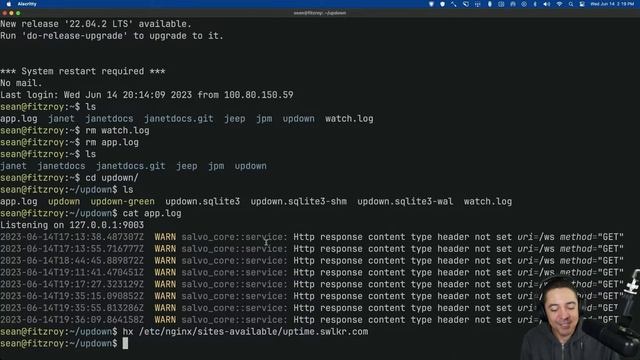Viewport: 640px width, 360px height.
Task: Click 'janet' in the second ls output
Action: pos(13,166)
